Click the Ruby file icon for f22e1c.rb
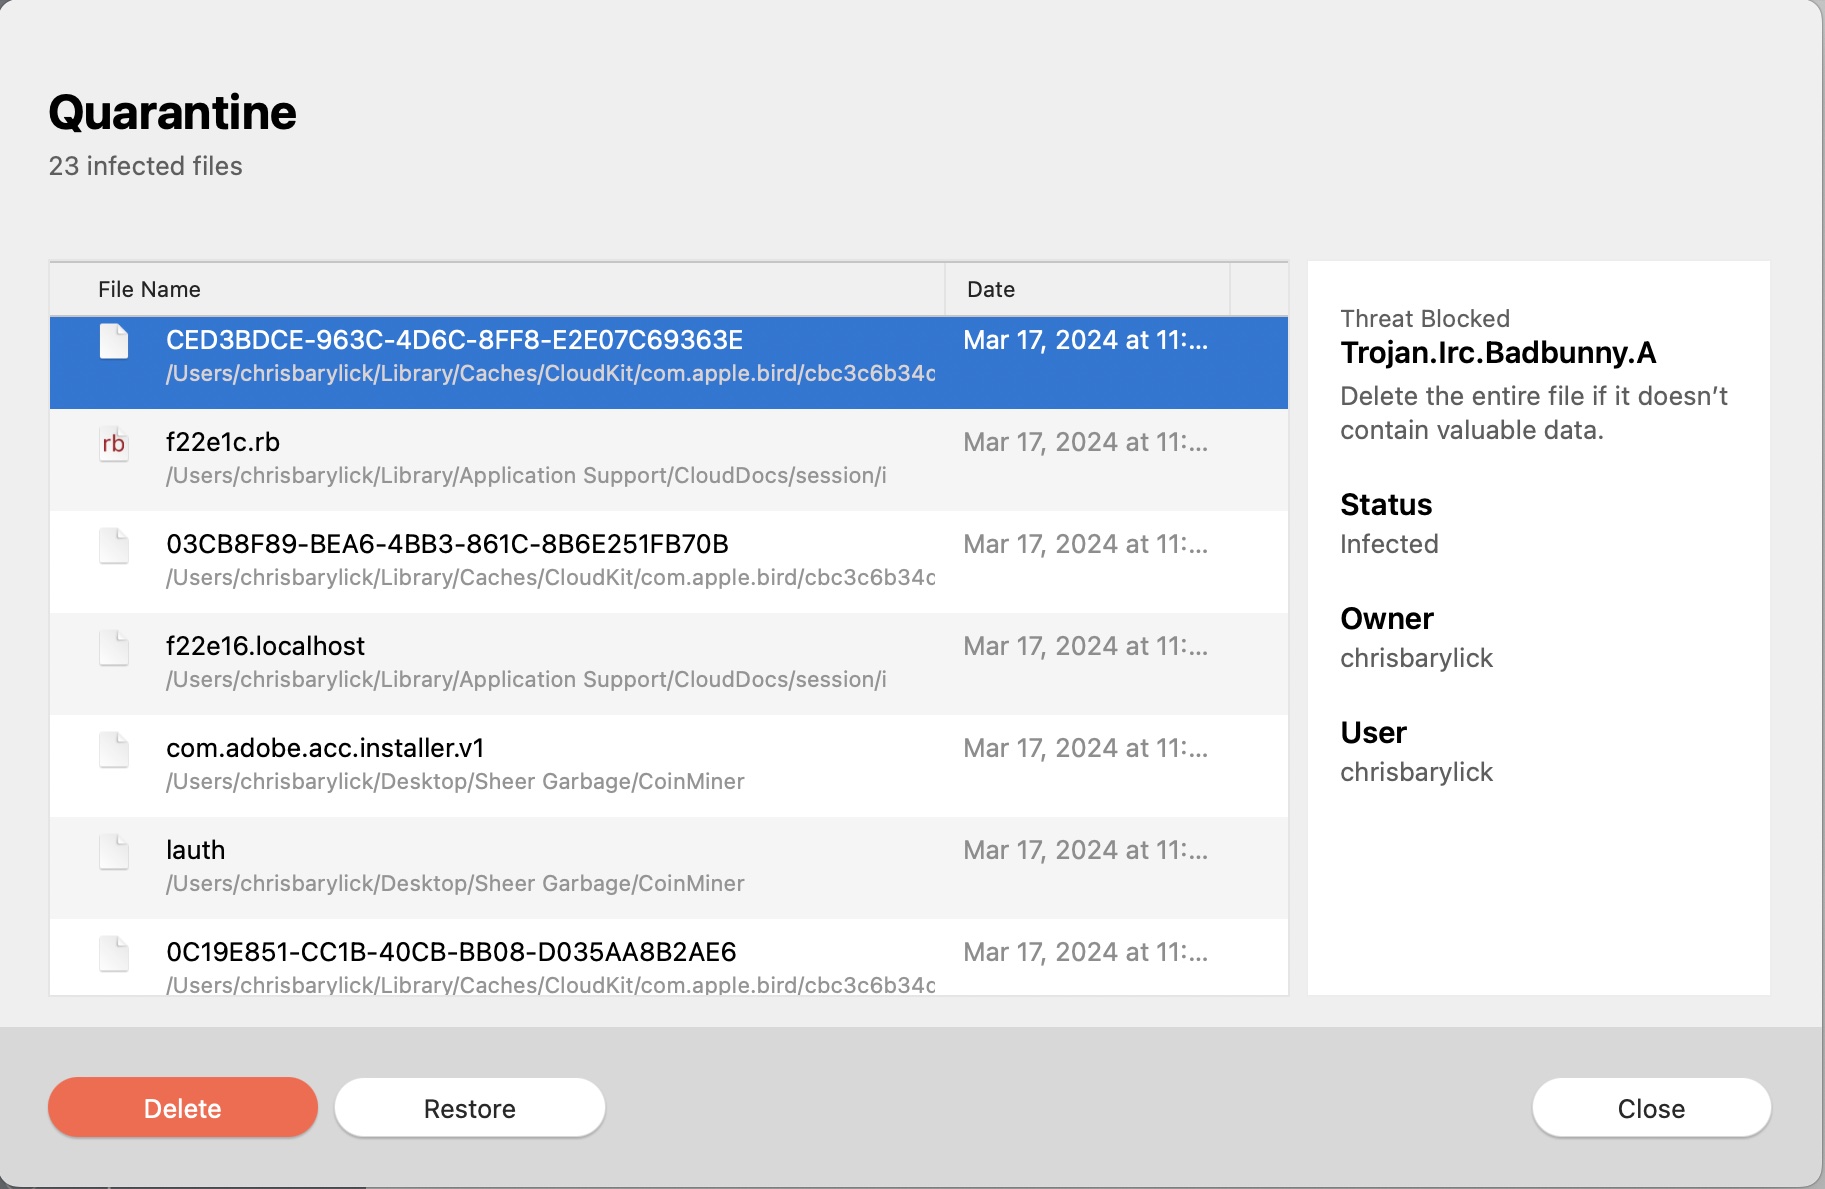Screen dimensions: 1825x1189 (x=113, y=444)
